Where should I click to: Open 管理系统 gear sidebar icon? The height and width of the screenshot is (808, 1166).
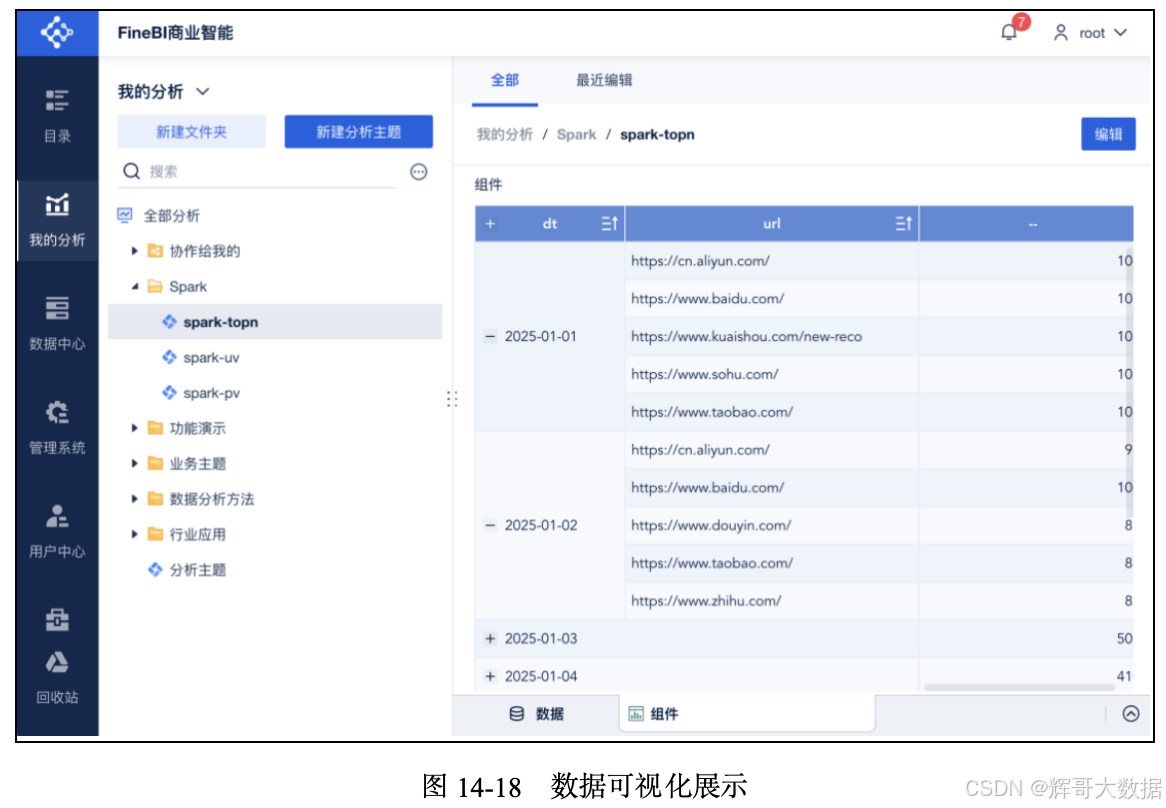point(57,412)
